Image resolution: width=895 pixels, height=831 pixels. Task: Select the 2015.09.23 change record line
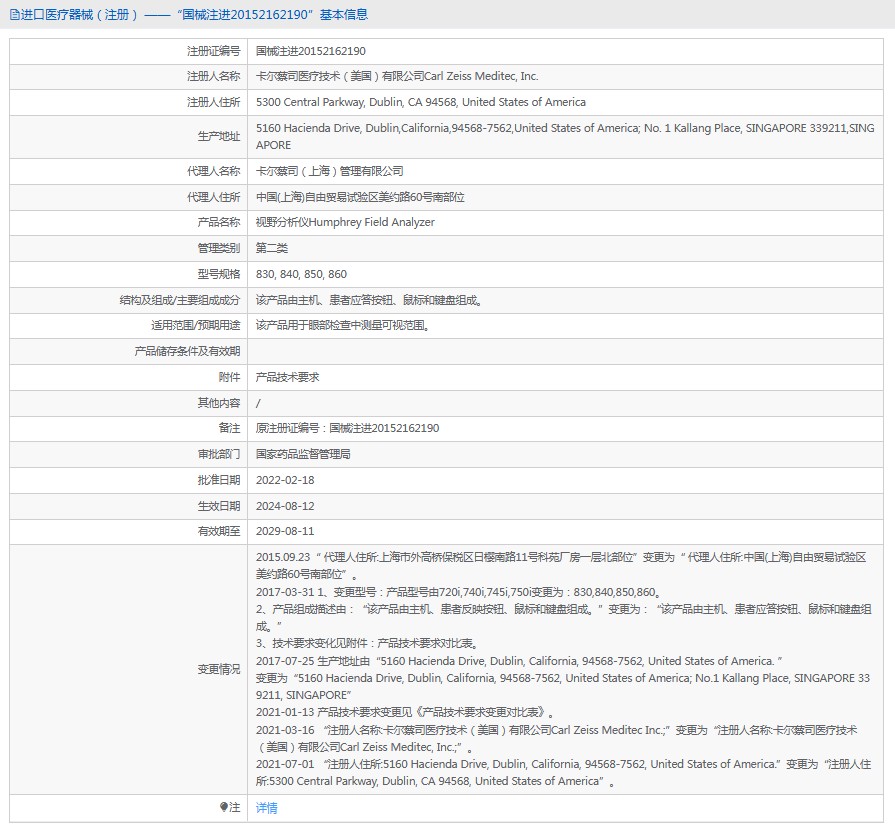click(x=561, y=566)
